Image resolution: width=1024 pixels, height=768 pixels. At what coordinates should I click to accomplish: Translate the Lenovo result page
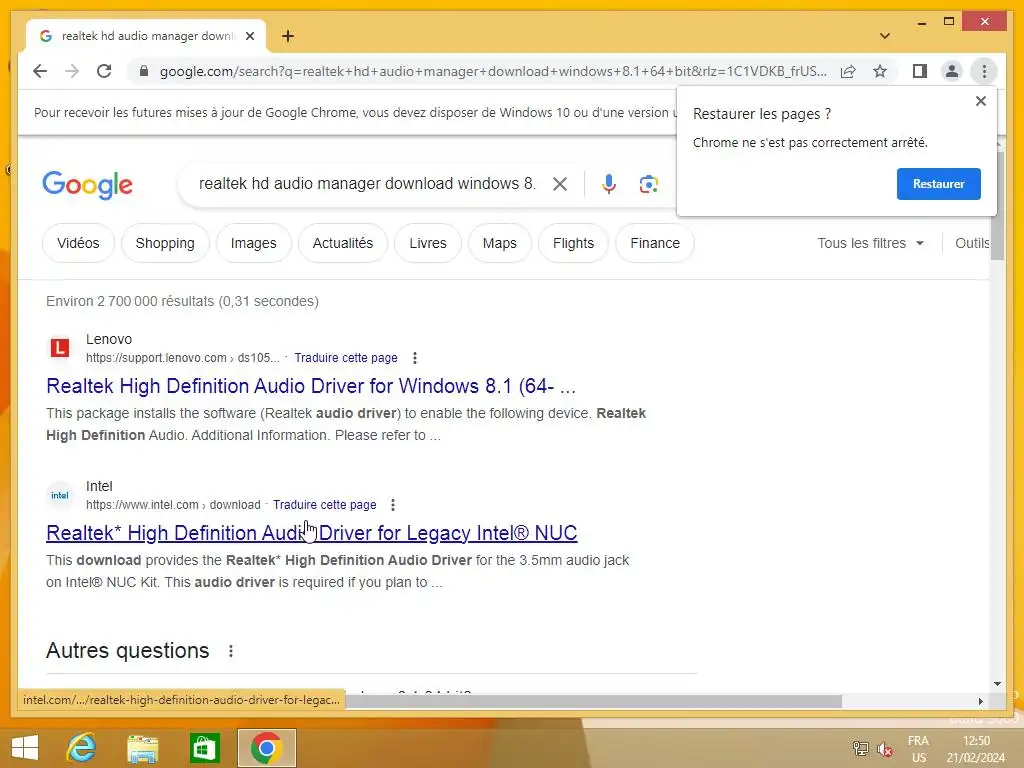tap(345, 358)
